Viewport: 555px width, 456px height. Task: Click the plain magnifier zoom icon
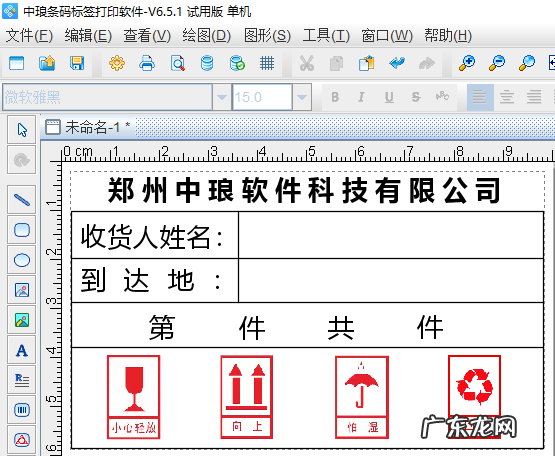pos(527,63)
